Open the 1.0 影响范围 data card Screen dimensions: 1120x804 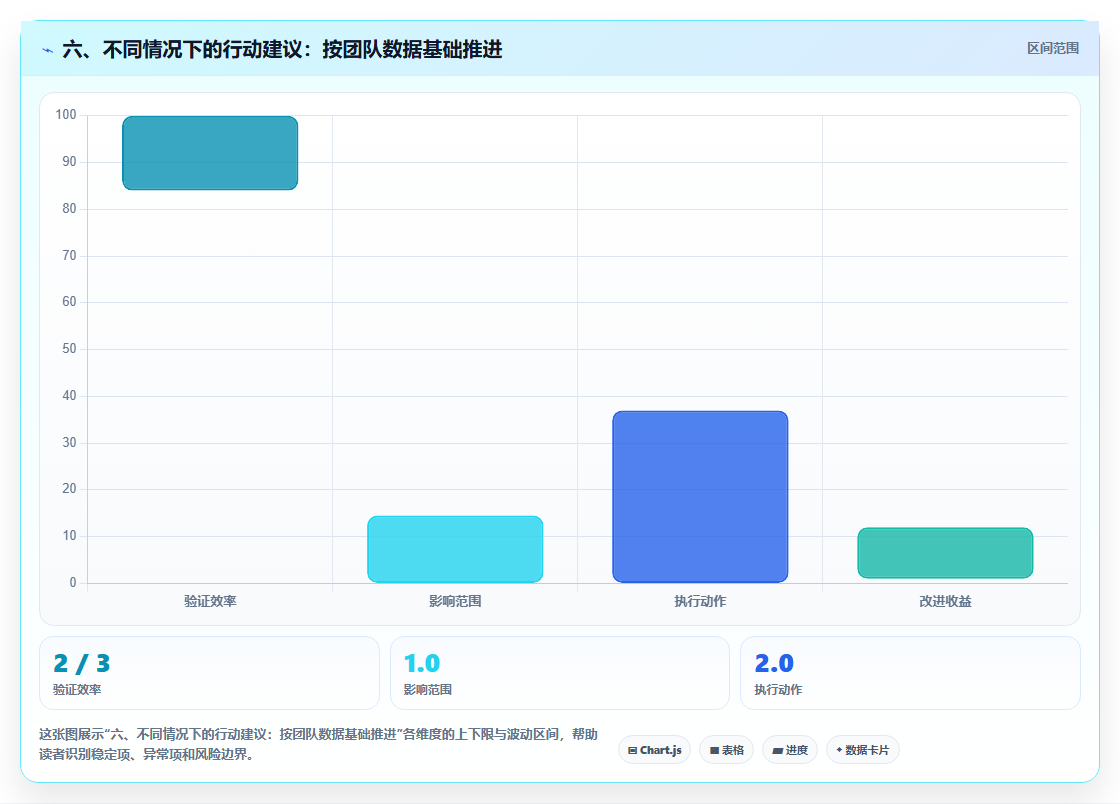tap(559, 673)
